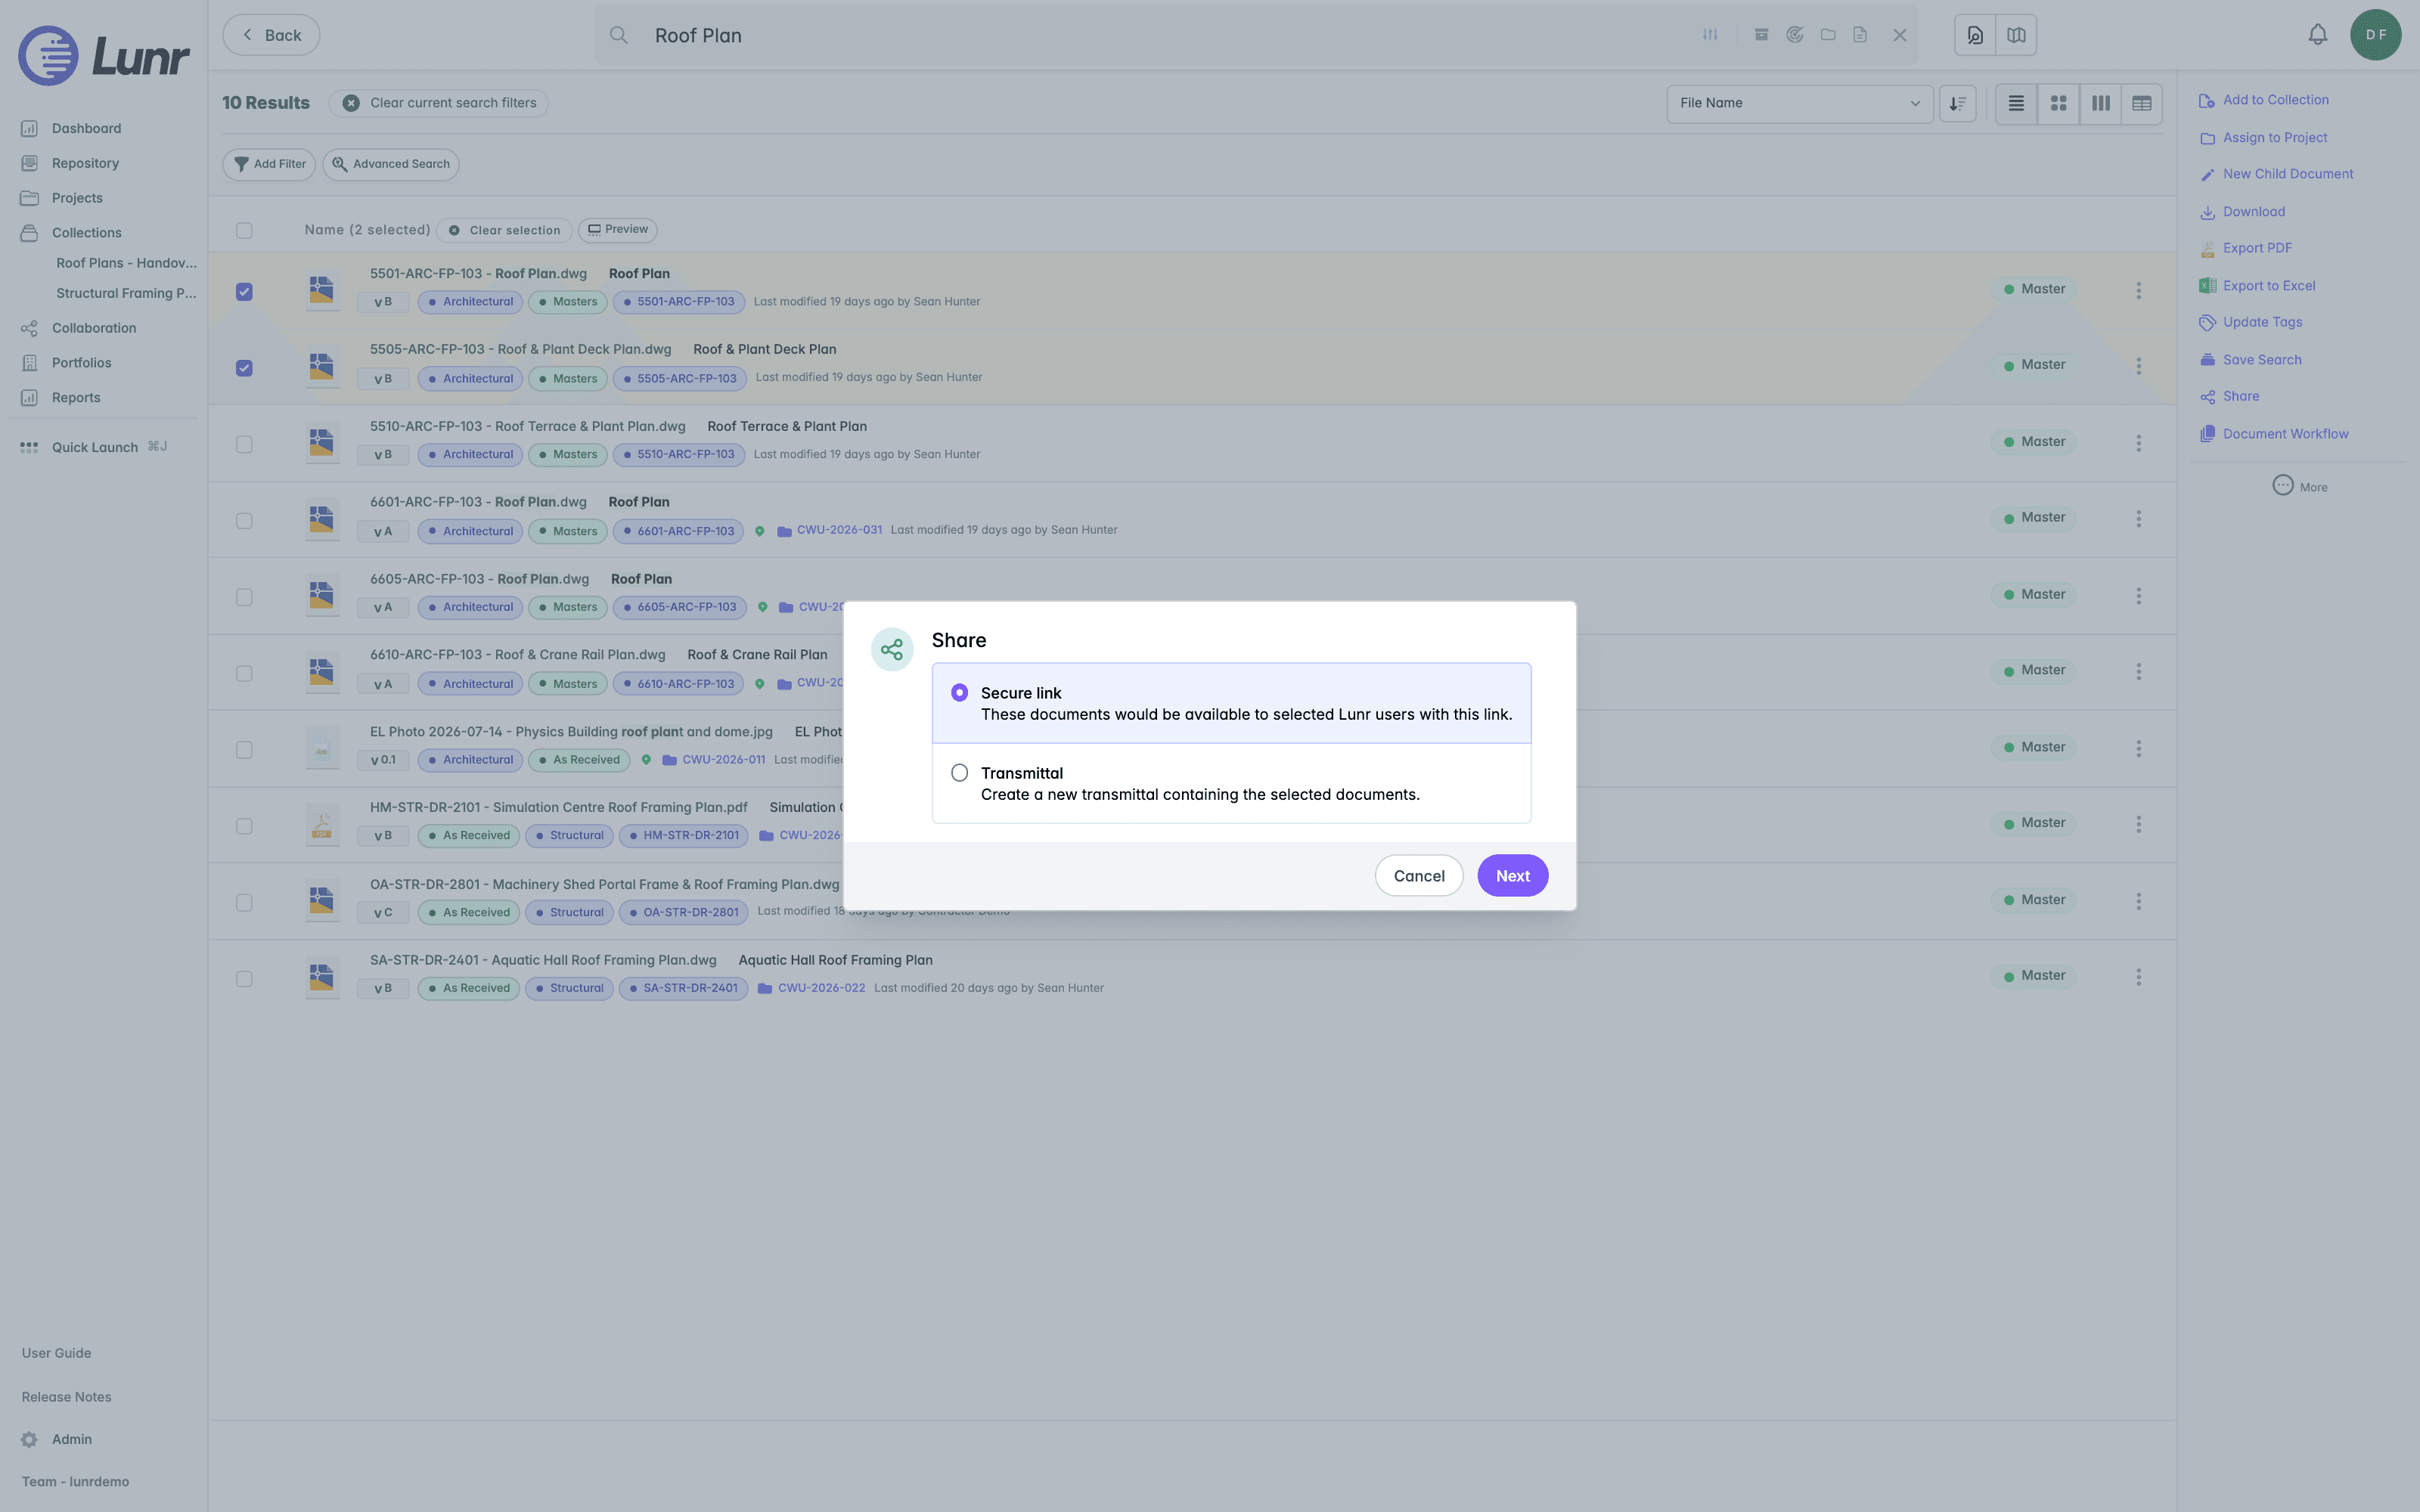Click file thumbnail of 6601-ARC-FP-103 Roof Plan
This screenshot has height=1512, width=2420.
click(x=322, y=519)
